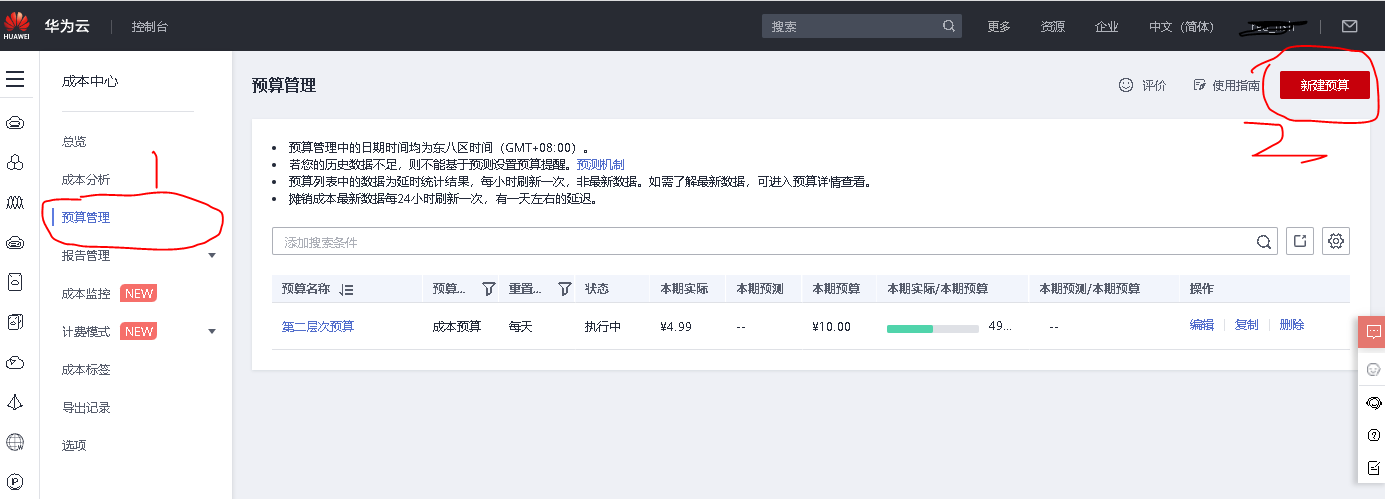Click the 华为云 brand name

pyautogui.click(x=67, y=26)
